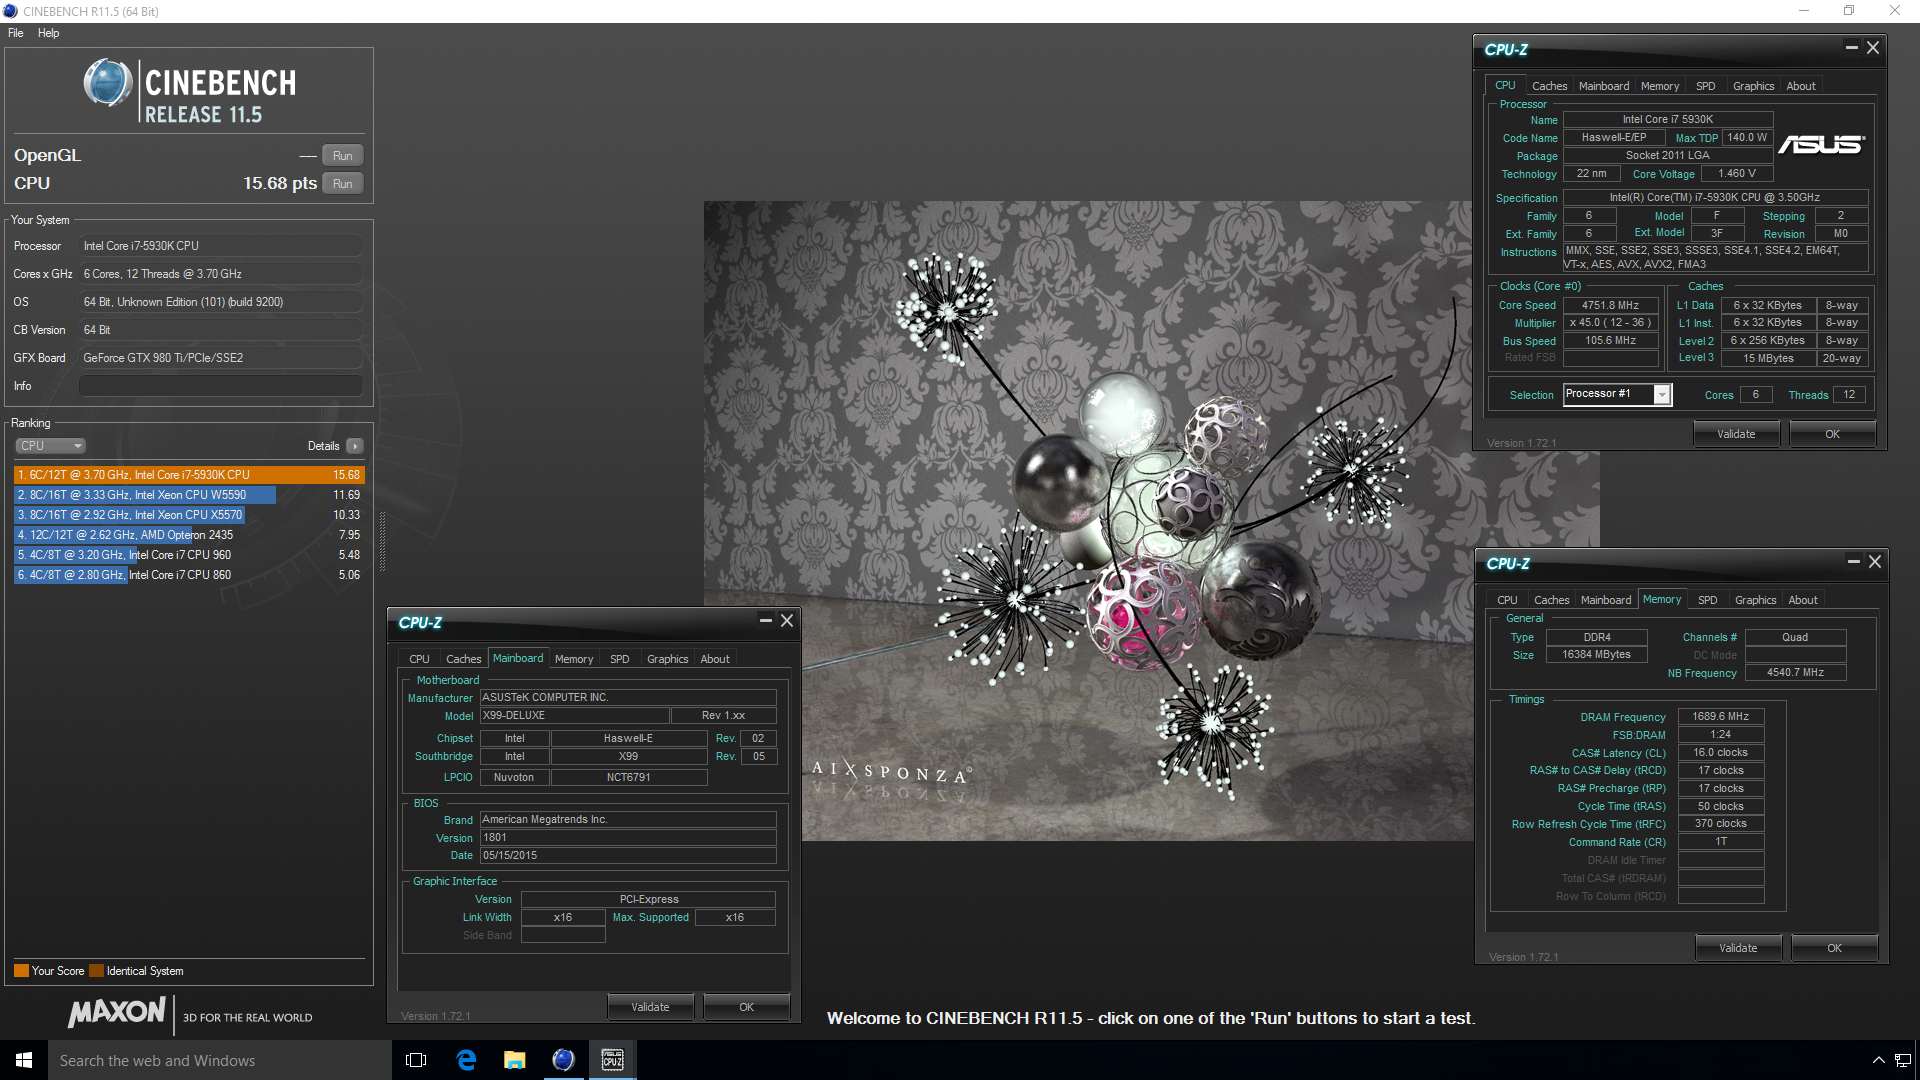Click OK in top CPU-Z CPU window
This screenshot has width=1920, height=1080.
click(x=1832, y=434)
